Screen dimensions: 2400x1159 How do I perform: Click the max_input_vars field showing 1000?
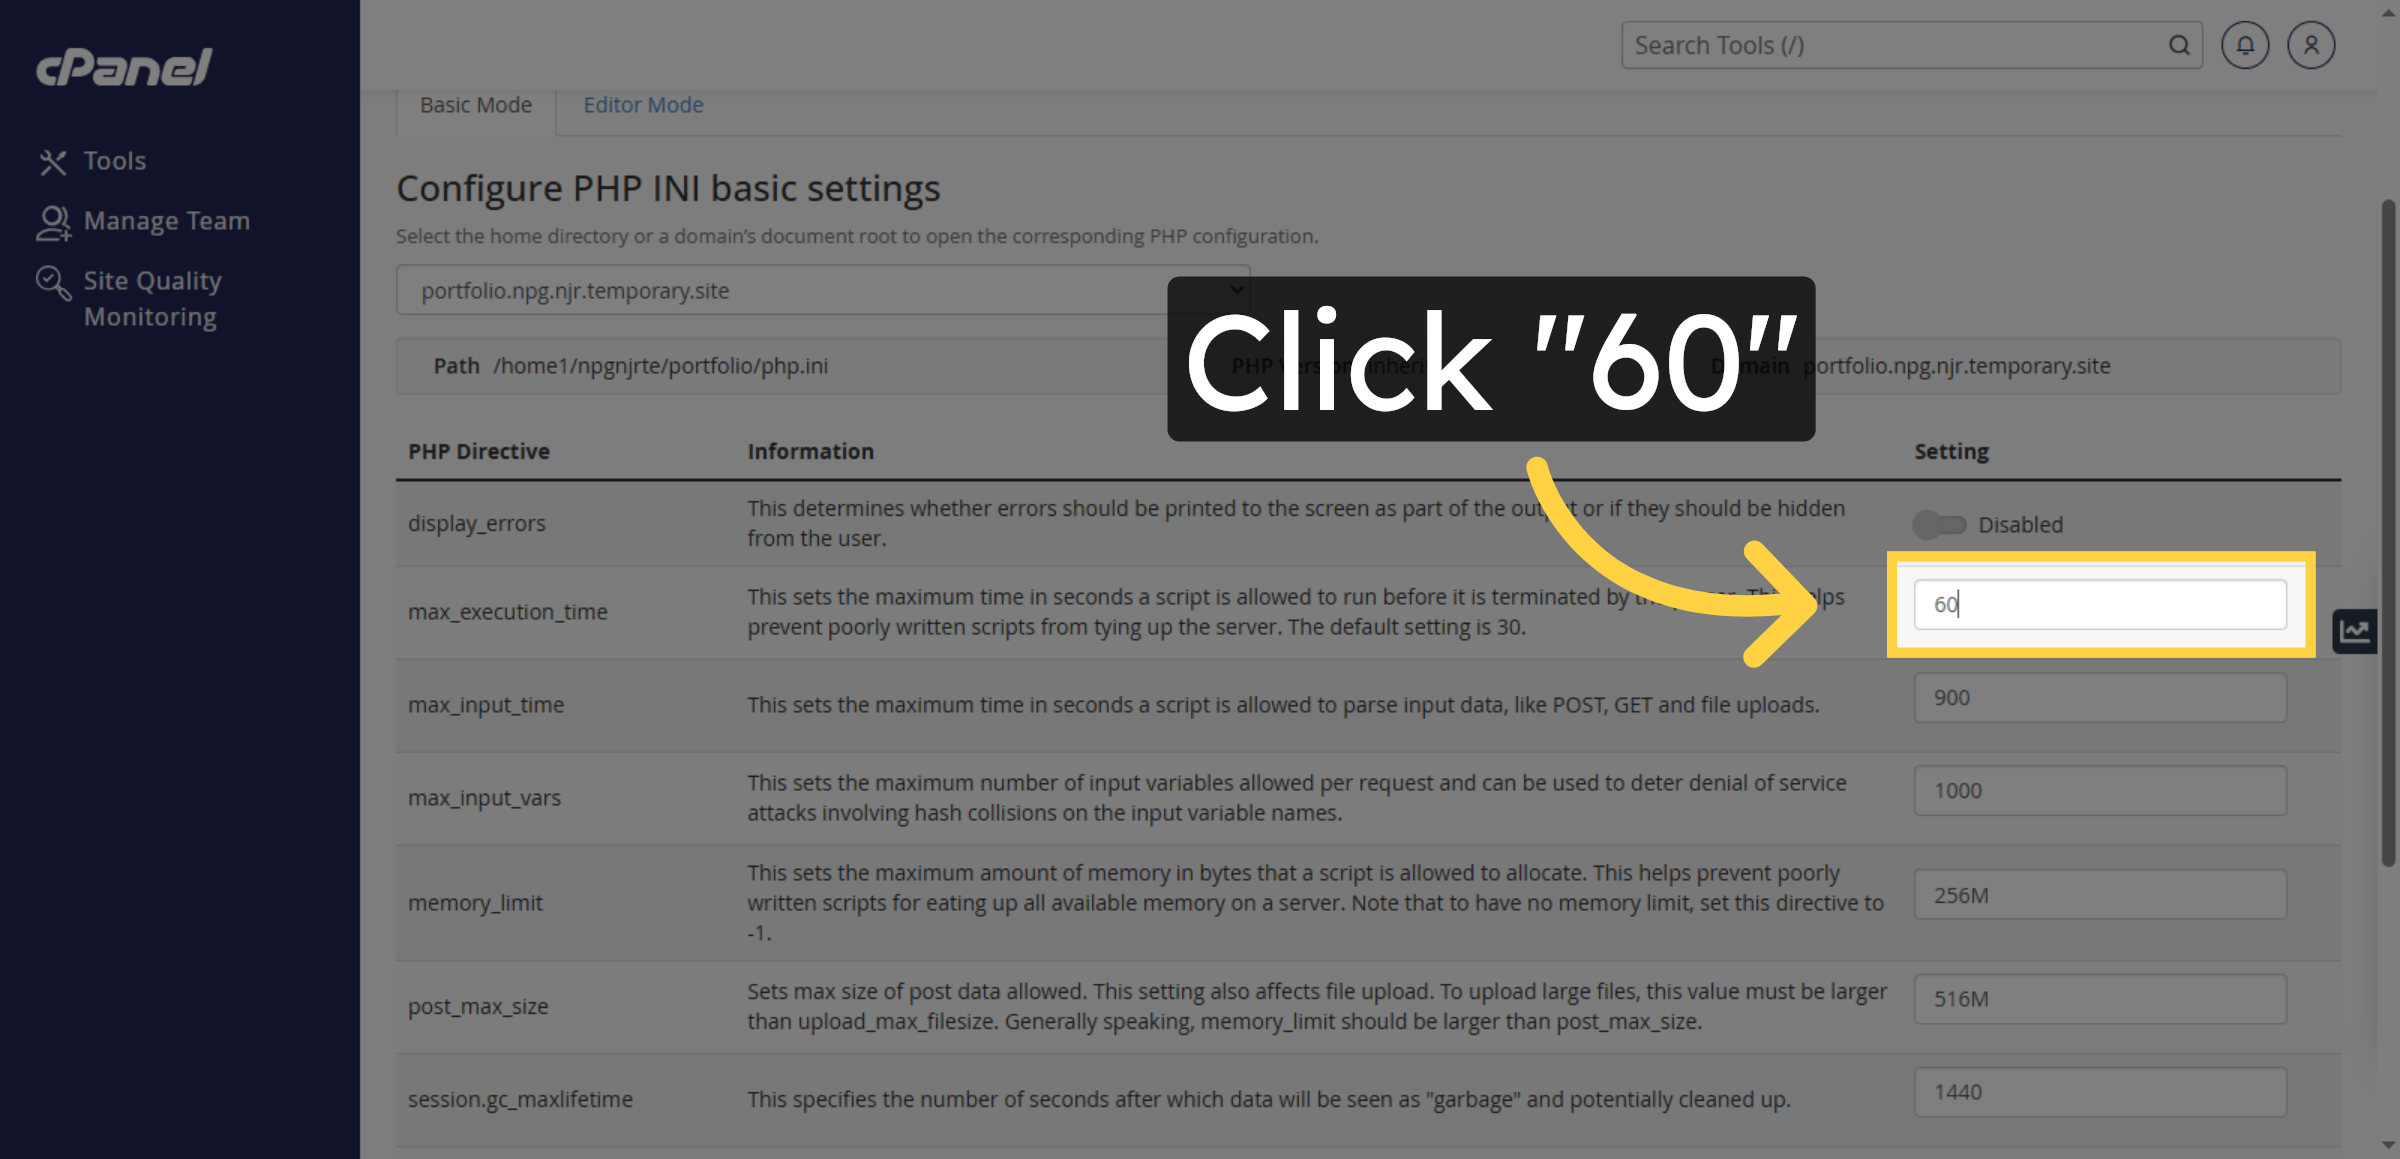(2100, 791)
